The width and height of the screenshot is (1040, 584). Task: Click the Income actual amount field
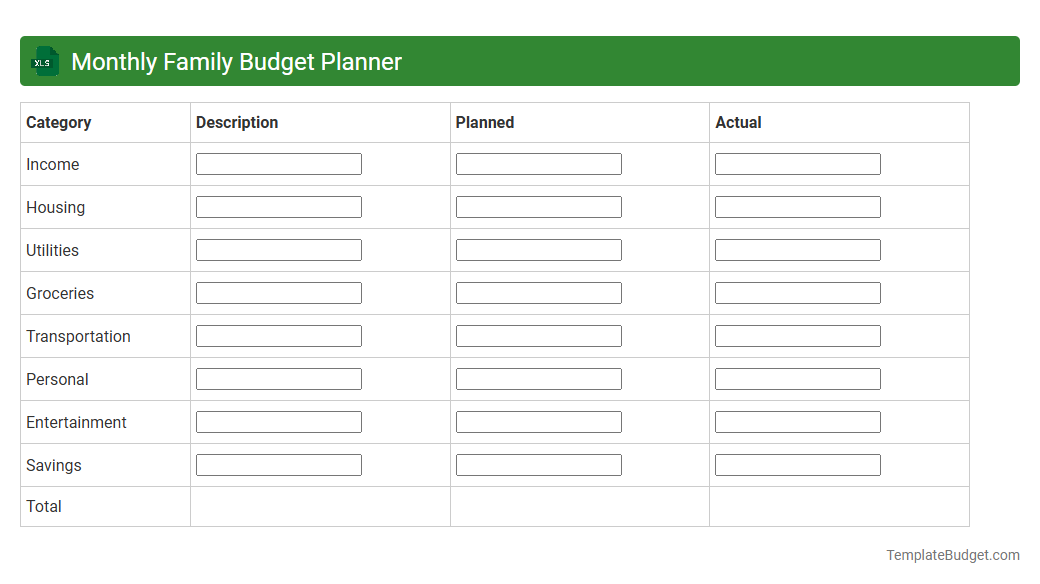[797, 163]
